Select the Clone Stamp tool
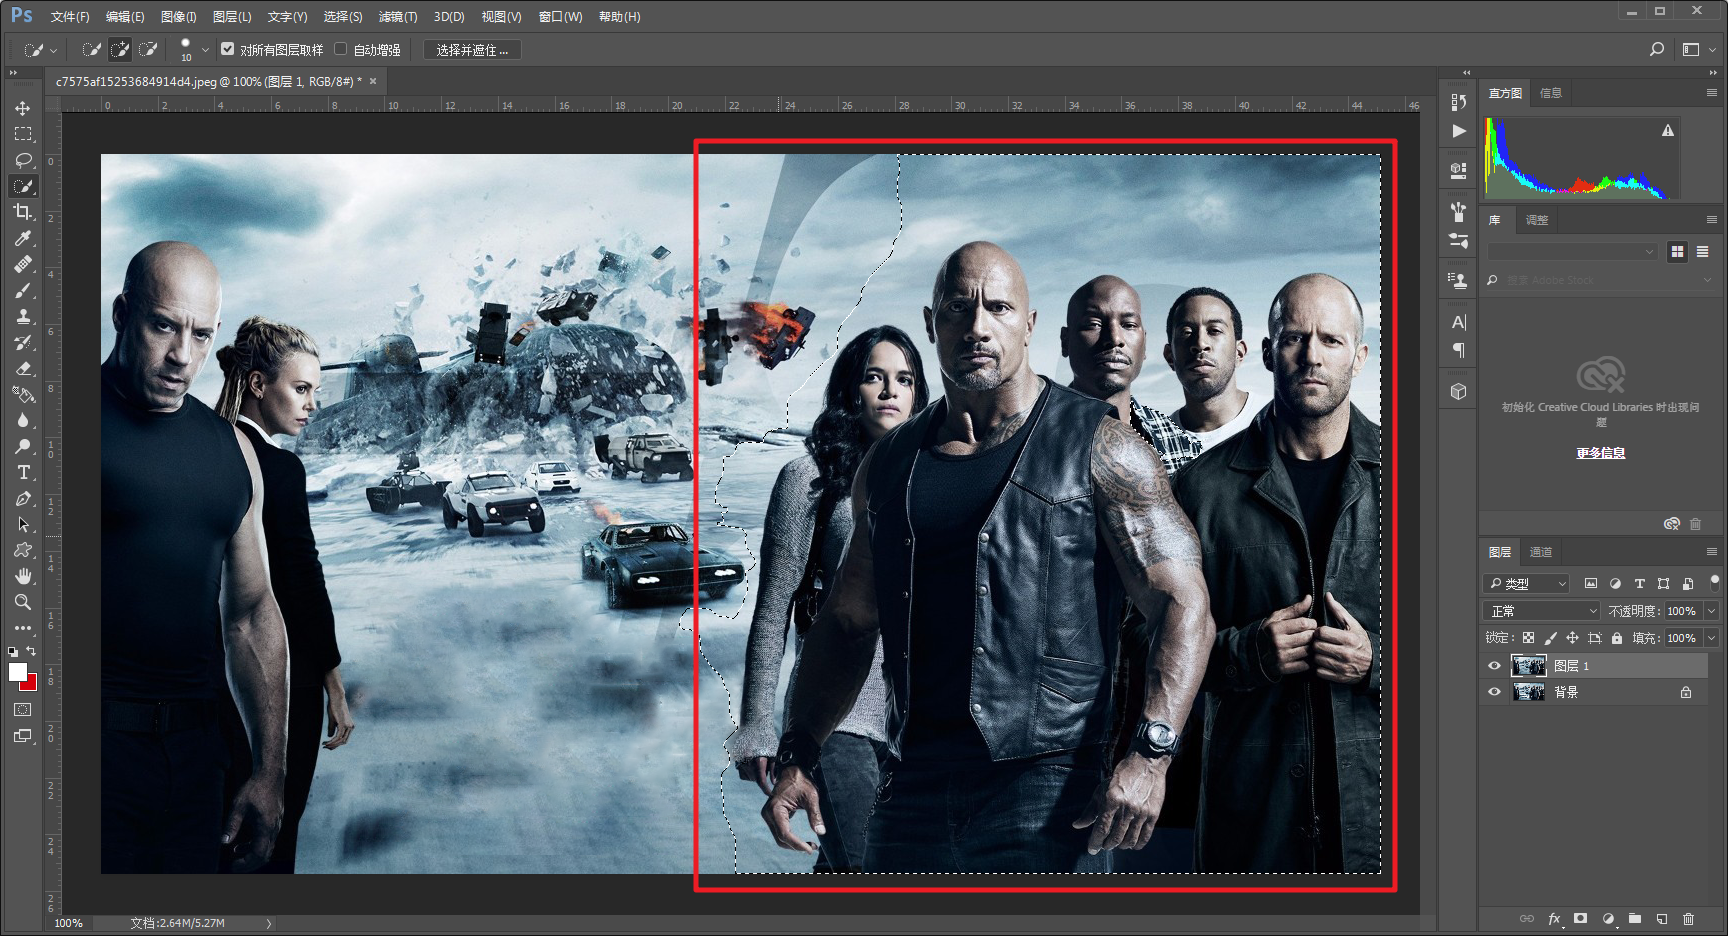Image resolution: width=1728 pixels, height=936 pixels. [x=23, y=316]
